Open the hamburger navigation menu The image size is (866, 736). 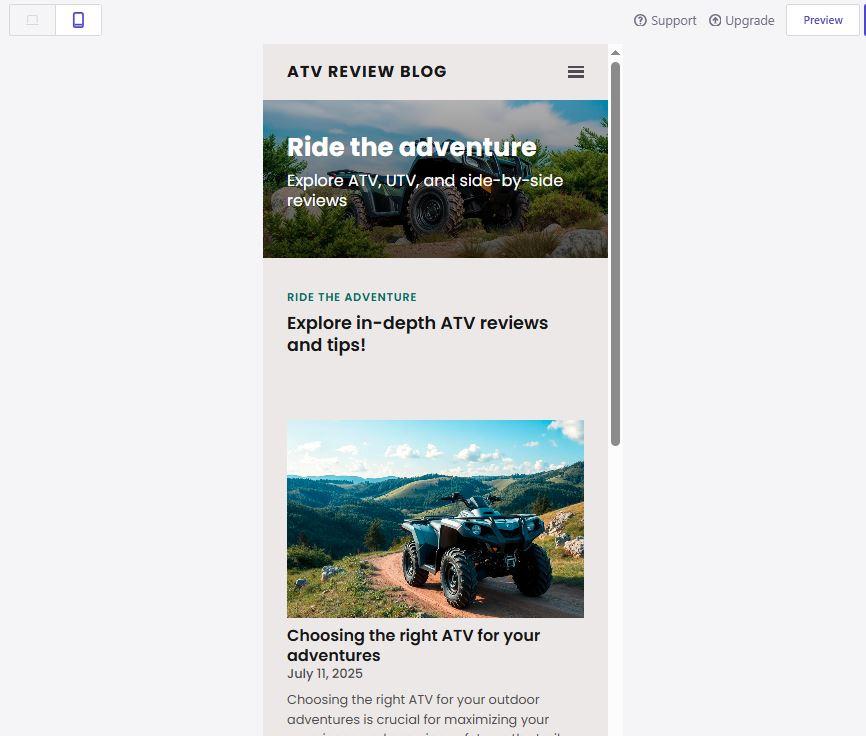point(575,72)
